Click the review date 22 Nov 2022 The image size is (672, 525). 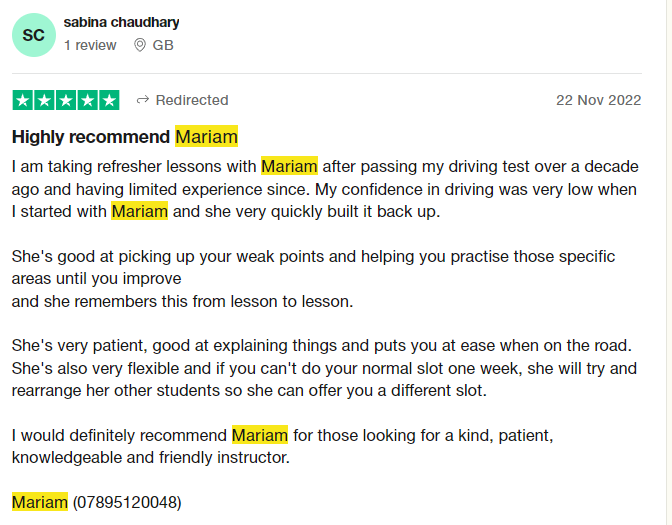click(598, 100)
